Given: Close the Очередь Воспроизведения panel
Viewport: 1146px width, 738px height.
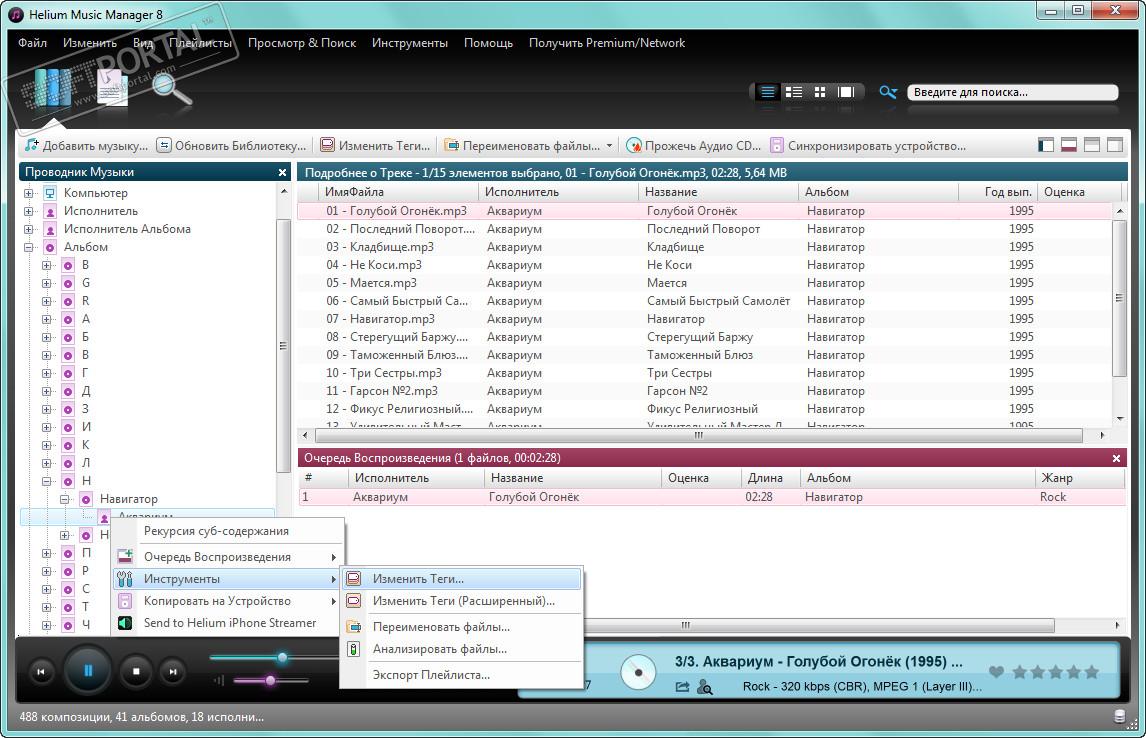Looking at the screenshot, I should pos(1116,458).
